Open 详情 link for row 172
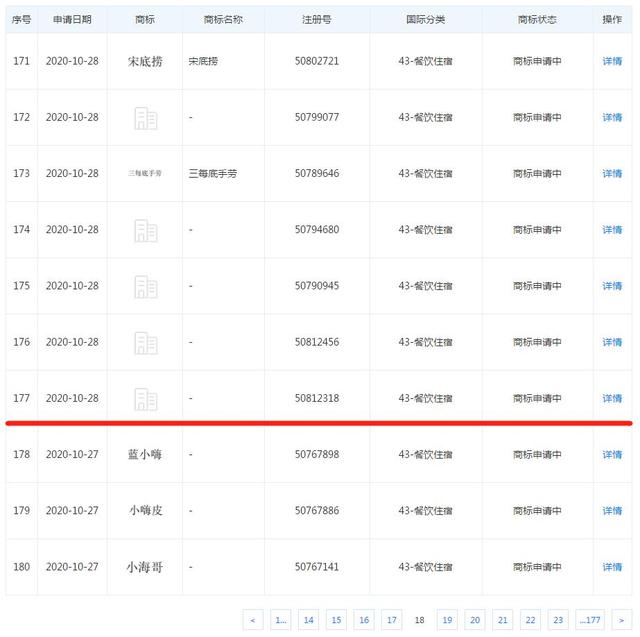This screenshot has height=637, width=640. click(x=612, y=118)
